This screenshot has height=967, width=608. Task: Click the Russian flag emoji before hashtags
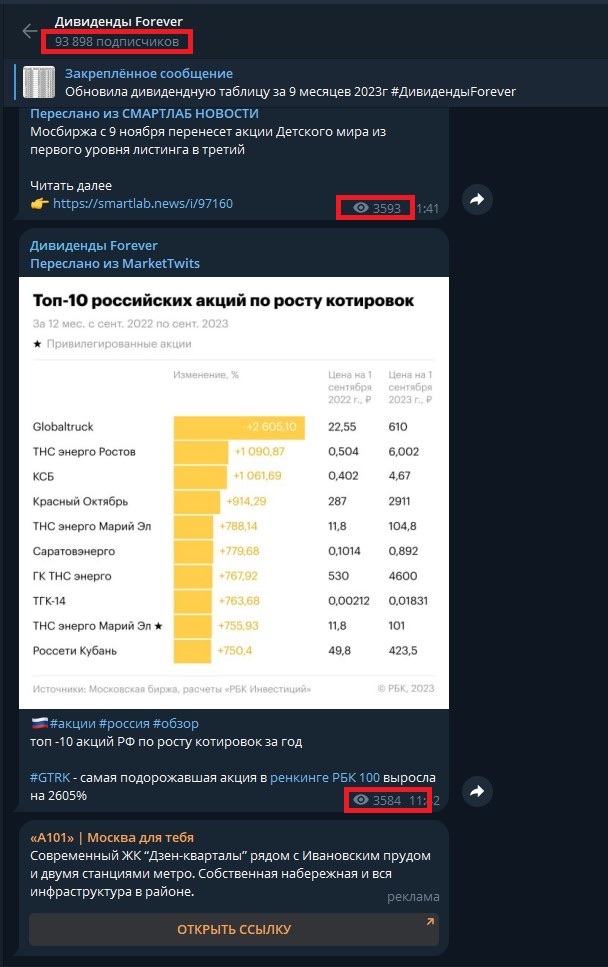tap(38, 723)
